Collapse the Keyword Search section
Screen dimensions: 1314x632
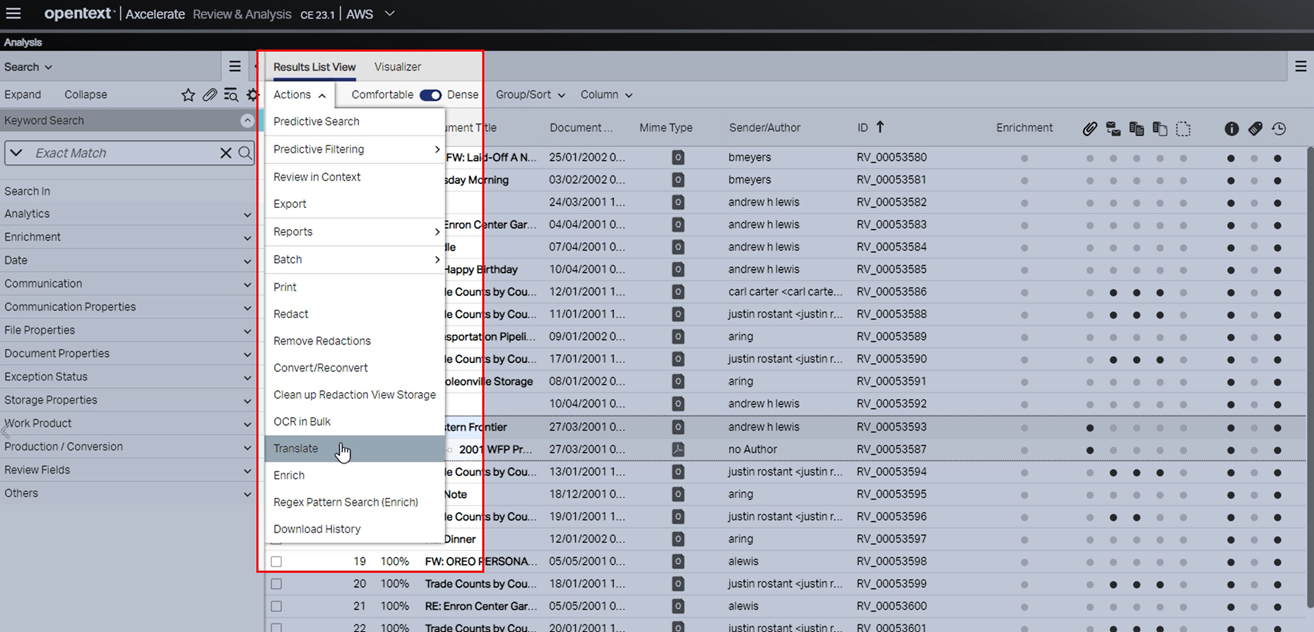247,121
